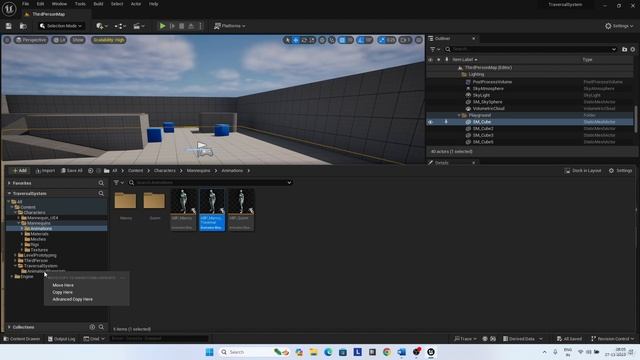Toggle grid snapping in viewport toolbar

(x=342, y=40)
